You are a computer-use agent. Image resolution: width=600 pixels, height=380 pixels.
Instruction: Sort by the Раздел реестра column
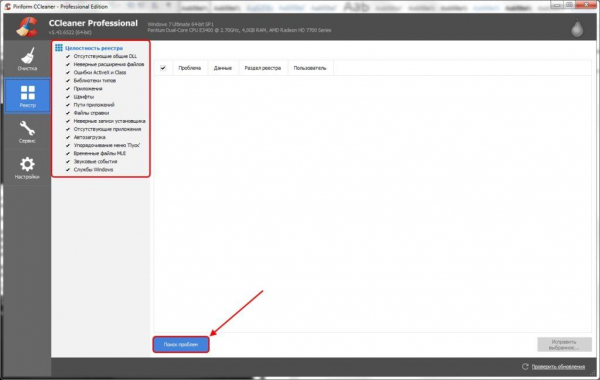[263, 68]
